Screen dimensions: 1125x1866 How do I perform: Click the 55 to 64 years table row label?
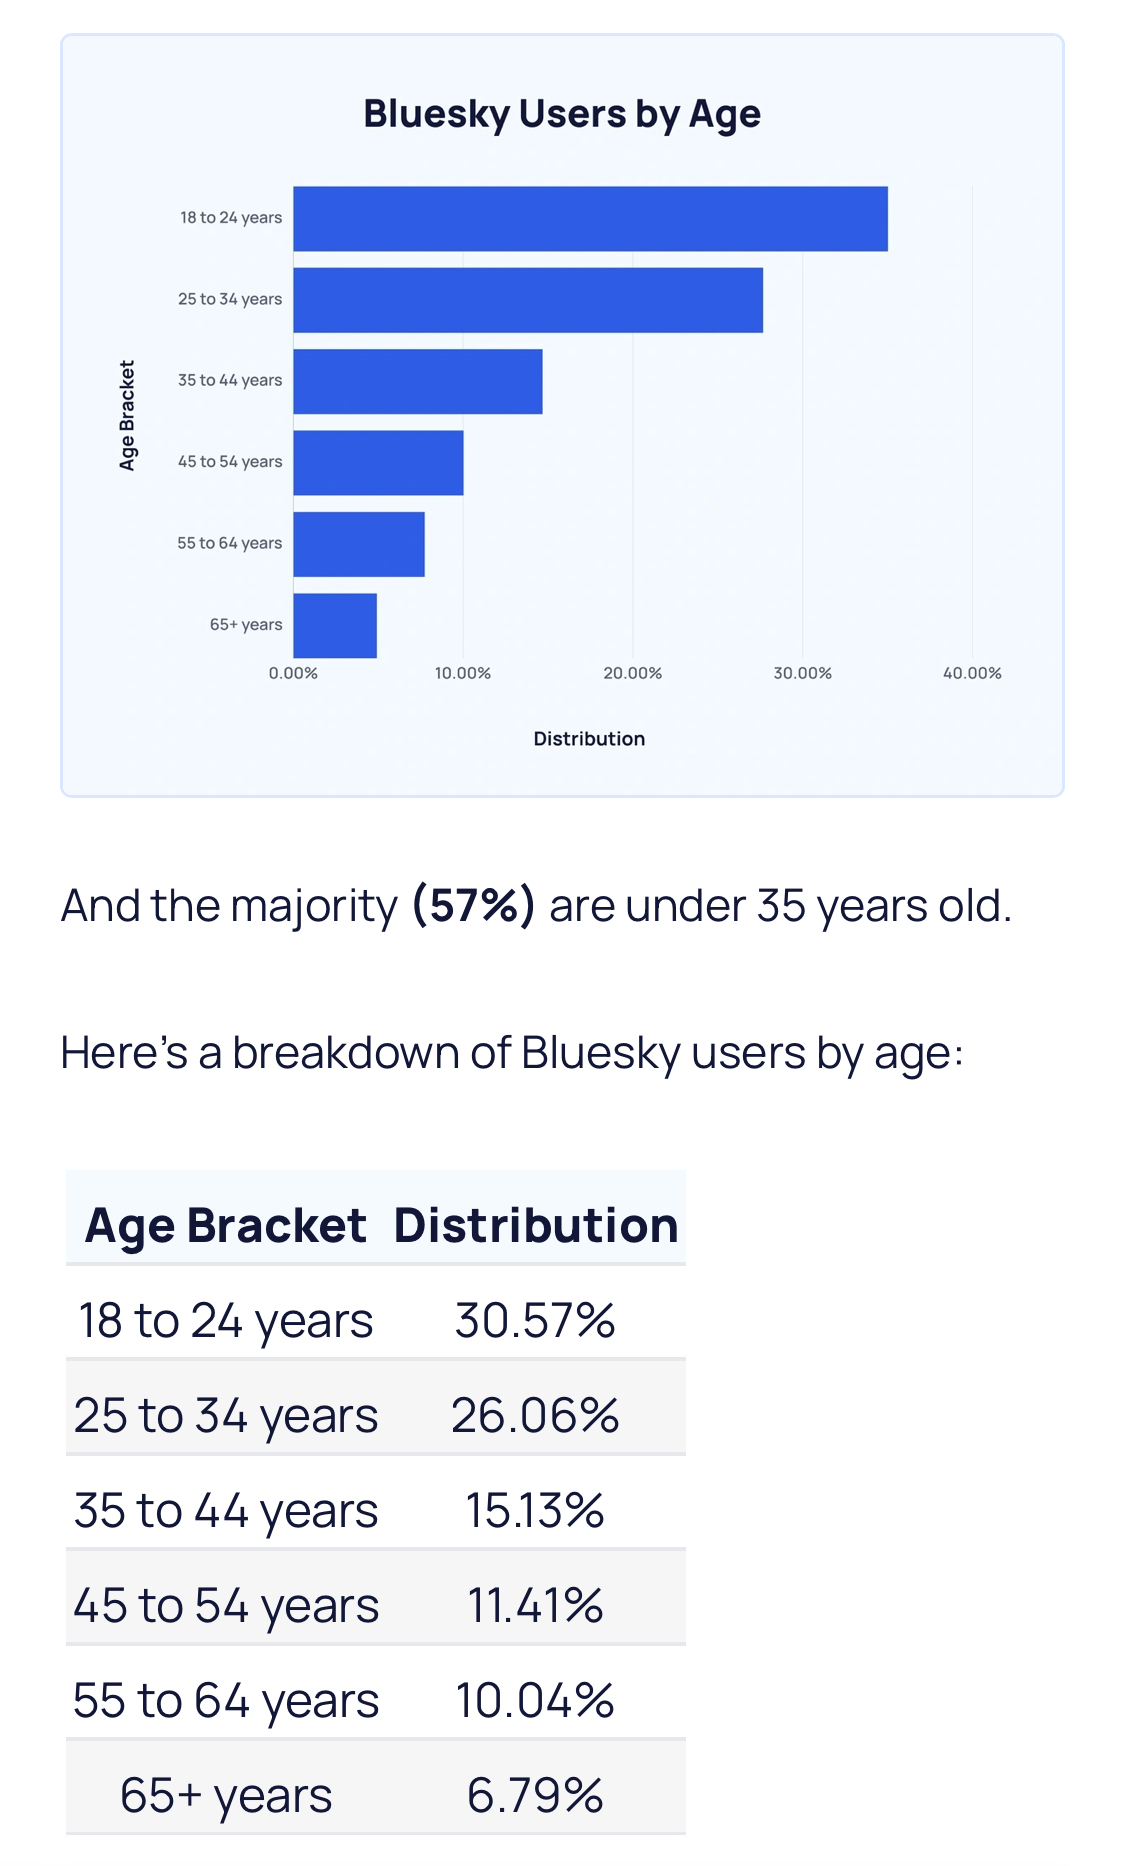226,1700
